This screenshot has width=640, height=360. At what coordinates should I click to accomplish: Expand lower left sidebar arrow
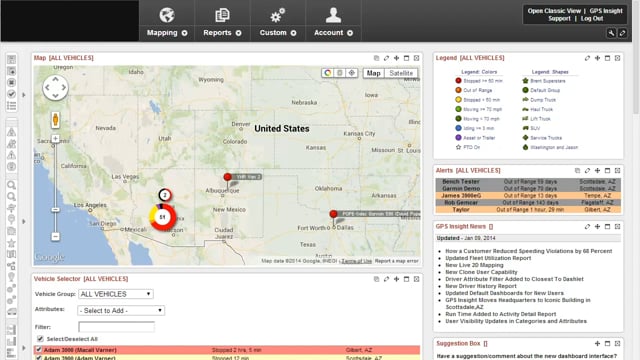click(24, 348)
